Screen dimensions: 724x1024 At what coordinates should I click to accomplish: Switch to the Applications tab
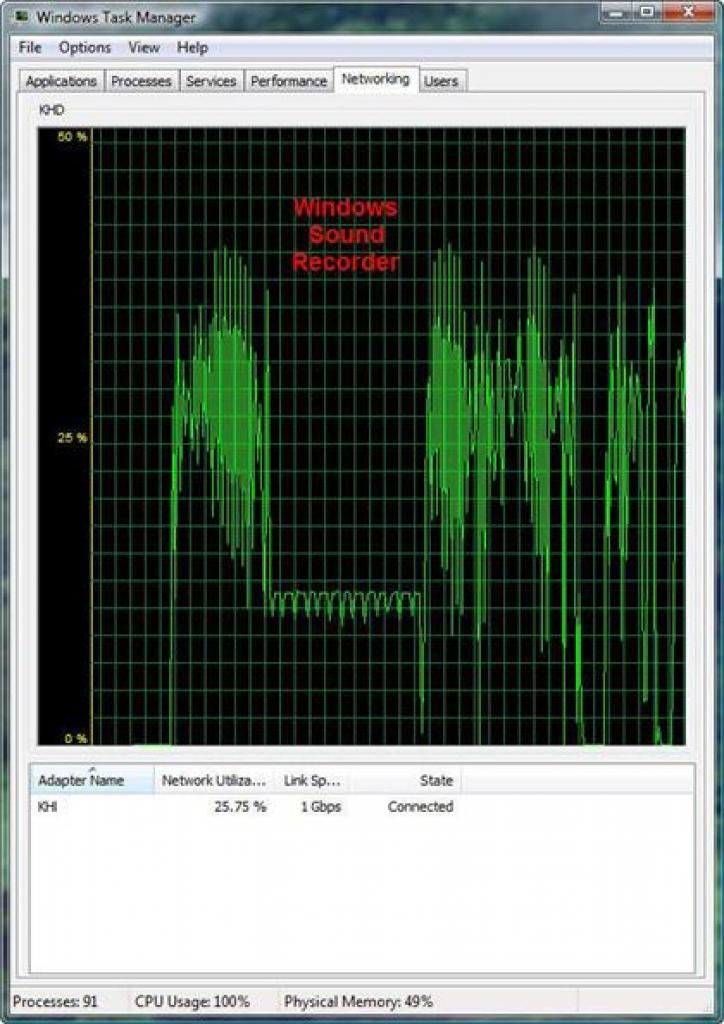click(61, 81)
